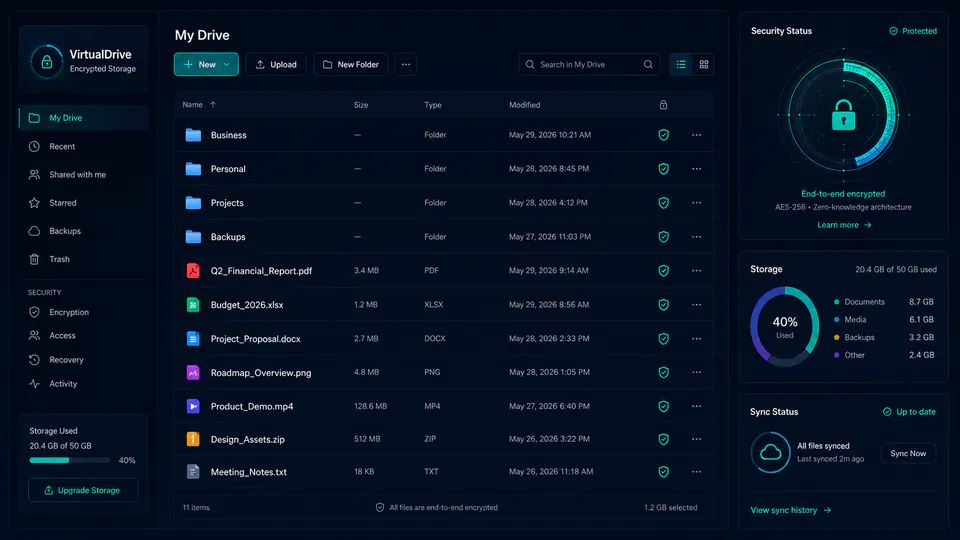Screen dimensions: 960x540
Task: Click the Q2_Financial_Report.pdf file icon
Action: click(x=193, y=270)
